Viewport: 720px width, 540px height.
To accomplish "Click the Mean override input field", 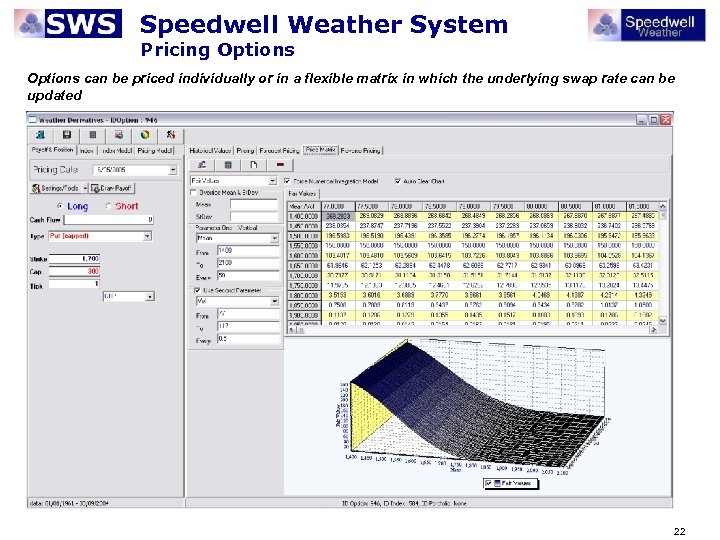I will click(254, 204).
